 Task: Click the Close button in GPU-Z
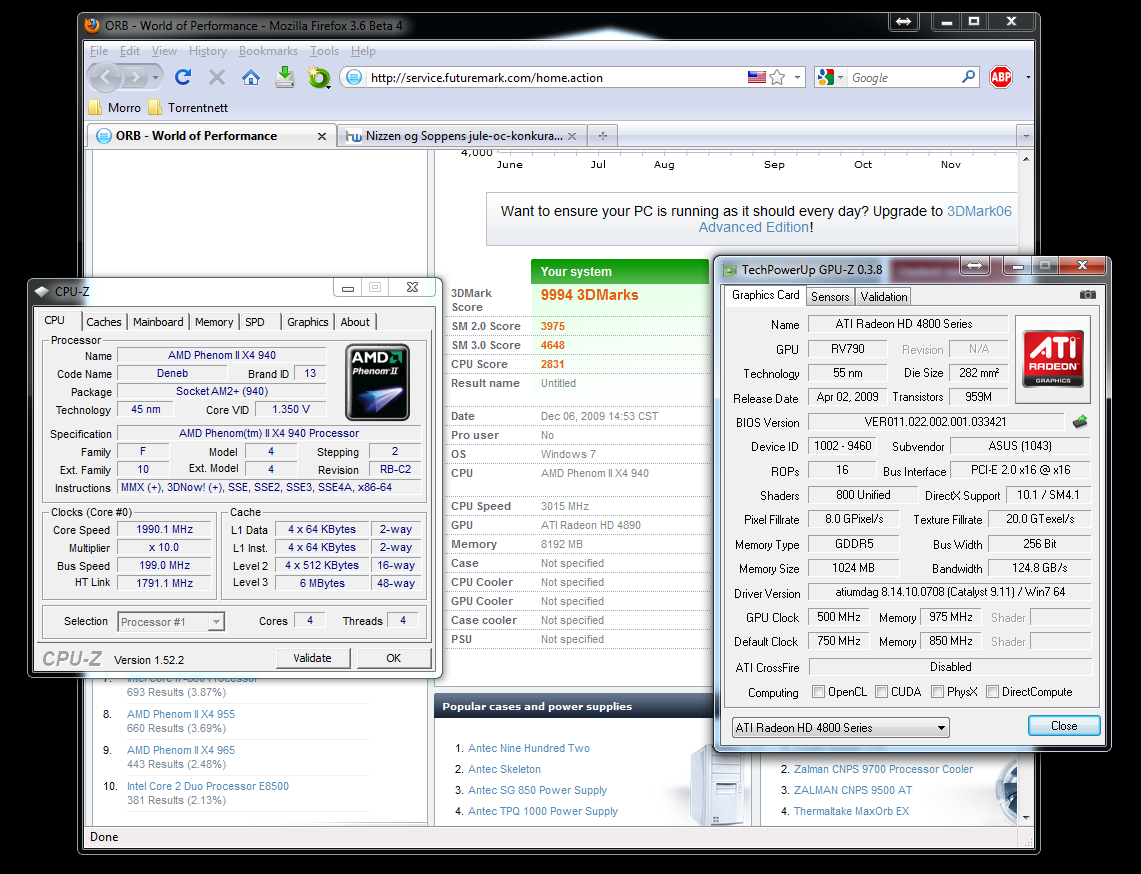coord(1064,726)
